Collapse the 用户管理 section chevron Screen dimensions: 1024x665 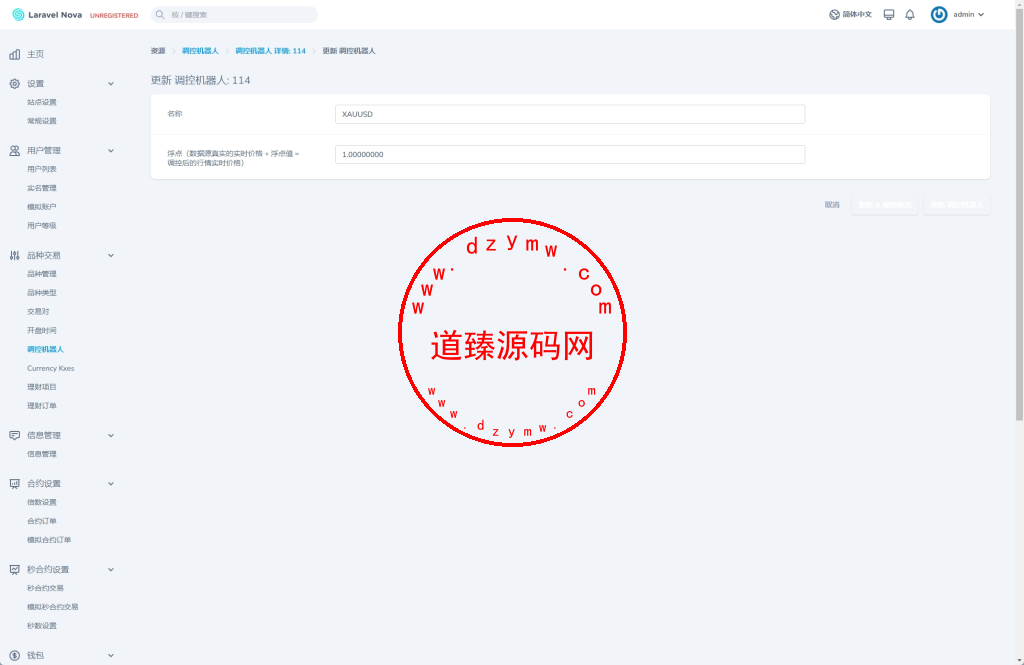111,150
